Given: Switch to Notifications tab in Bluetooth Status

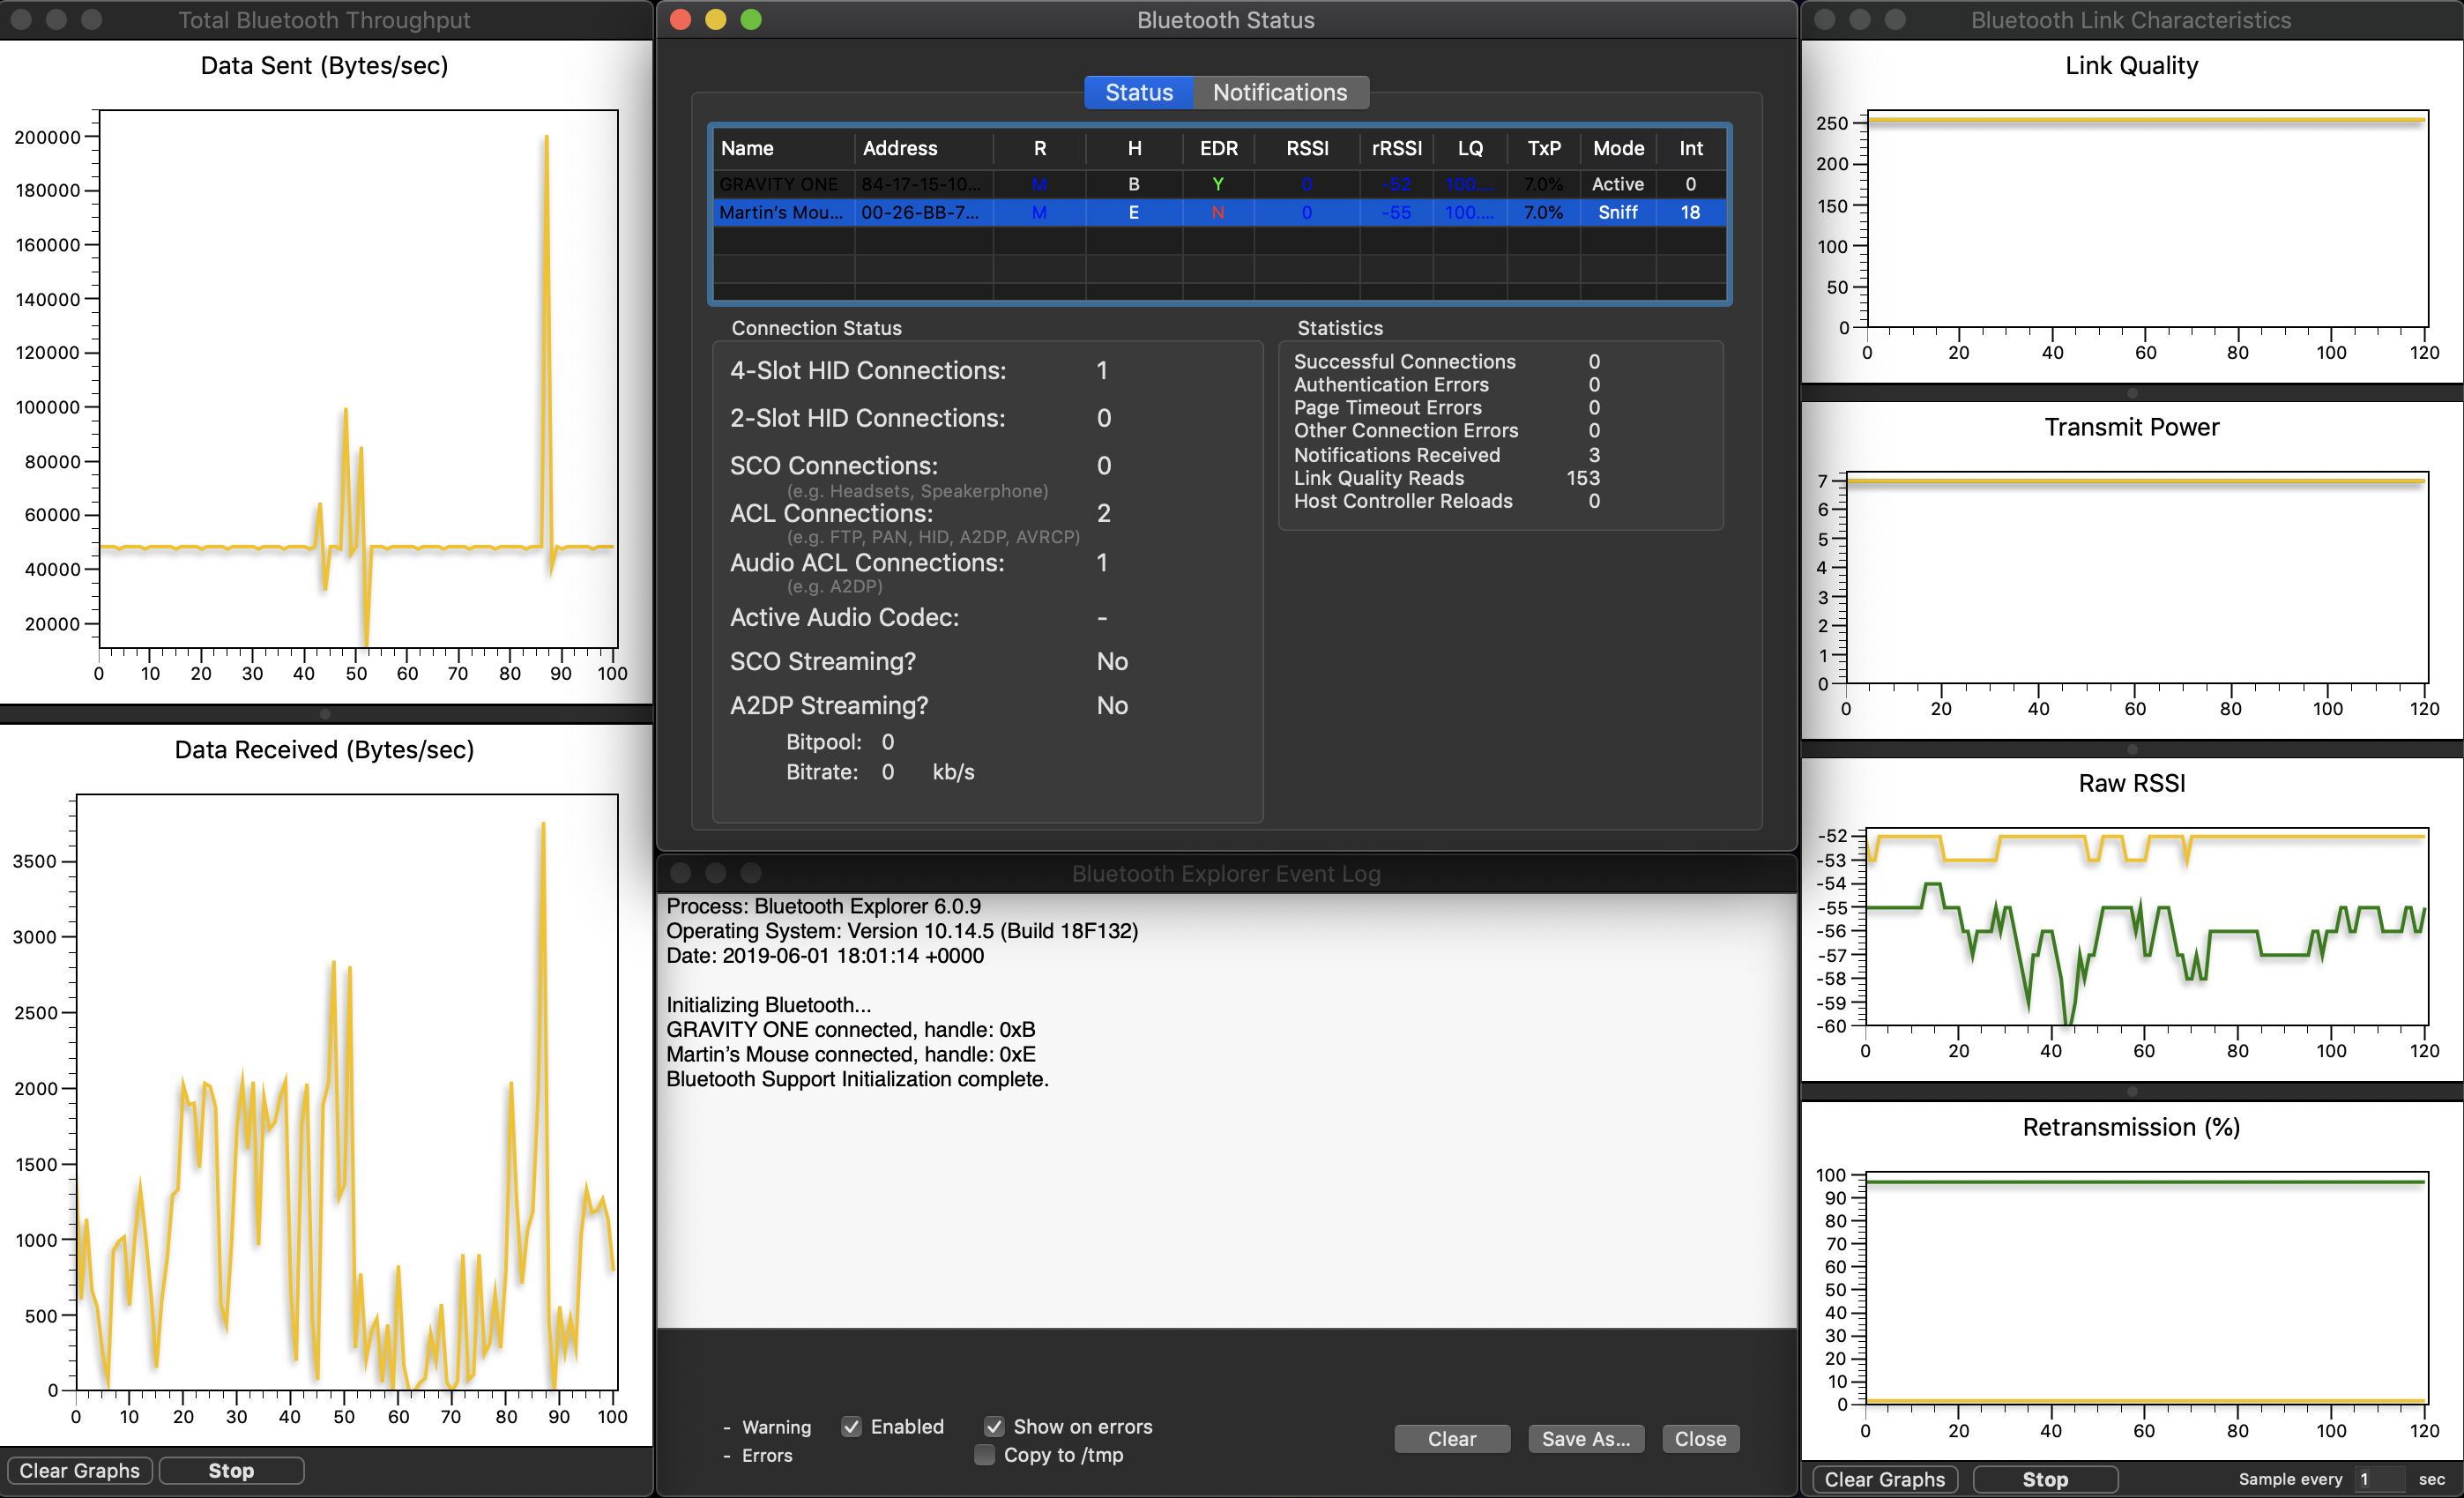Looking at the screenshot, I should coord(1281,92).
